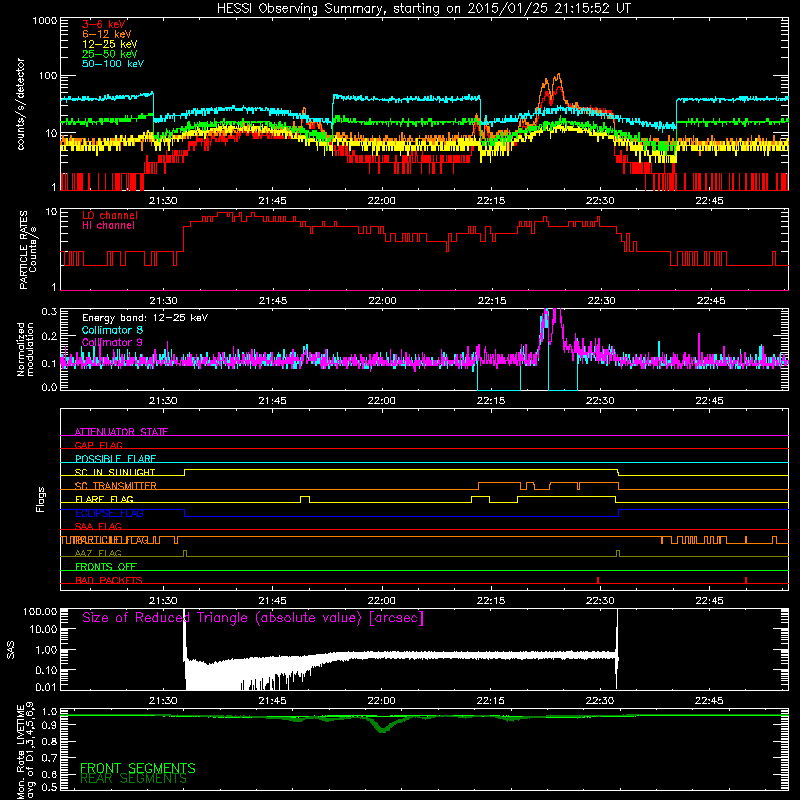Click 22:15 tick under modulation plot
The image size is (800, 800).
coord(491,401)
